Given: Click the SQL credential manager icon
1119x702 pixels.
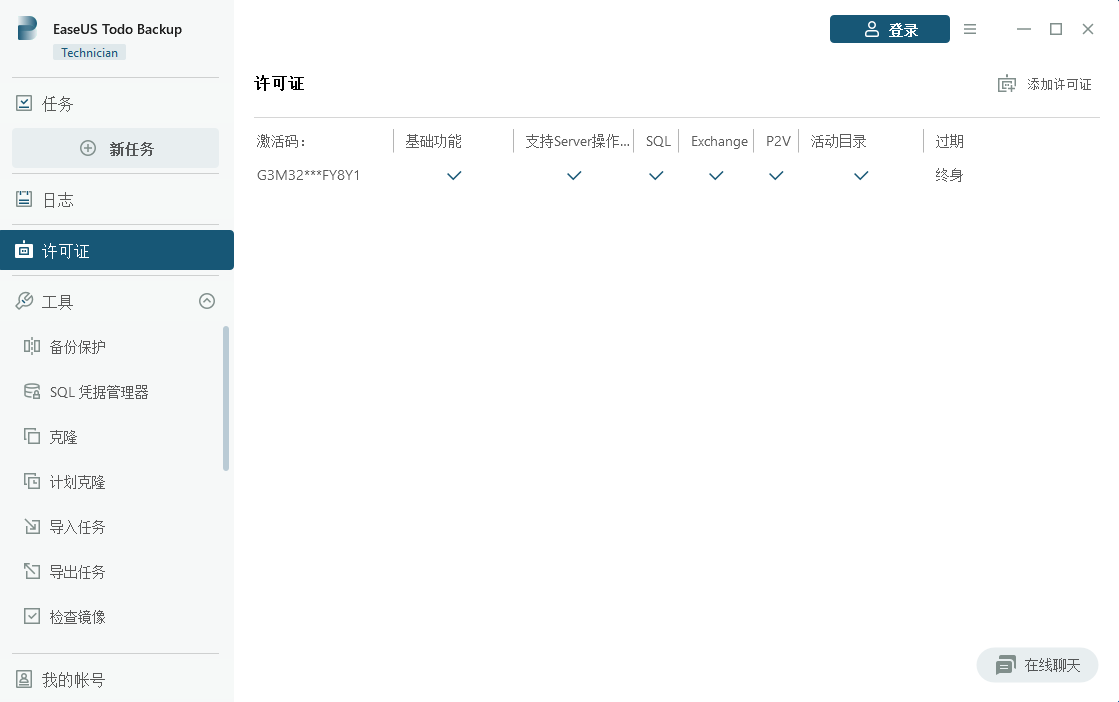Looking at the screenshot, I should (32, 392).
